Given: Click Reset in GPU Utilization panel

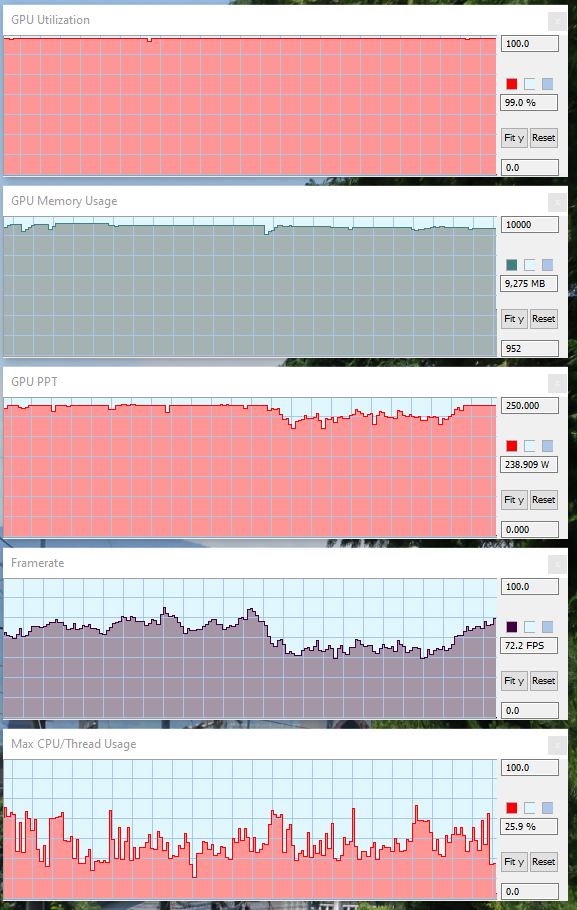Looking at the screenshot, I should tap(544, 138).
